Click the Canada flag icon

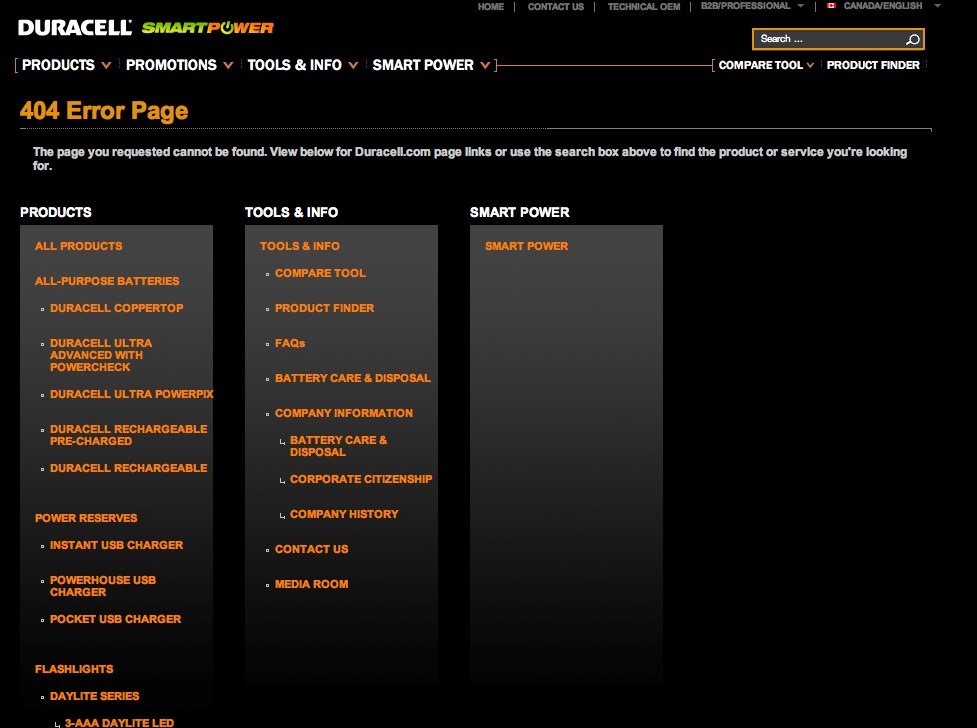pyautogui.click(x=831, y=6)
